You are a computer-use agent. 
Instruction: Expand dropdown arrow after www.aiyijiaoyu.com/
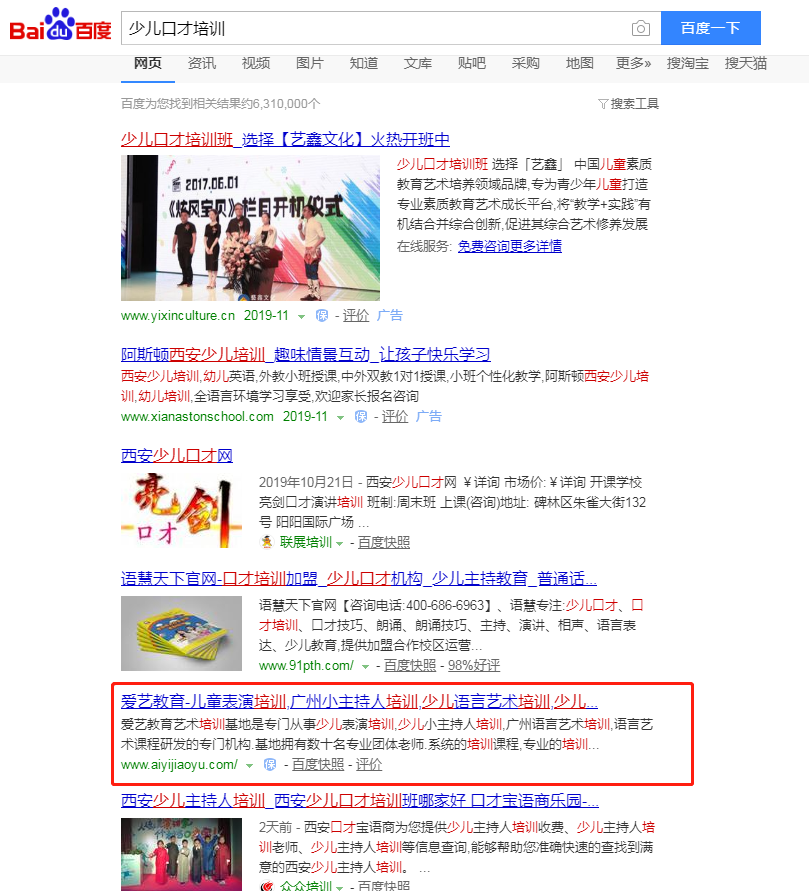point(249,766)
